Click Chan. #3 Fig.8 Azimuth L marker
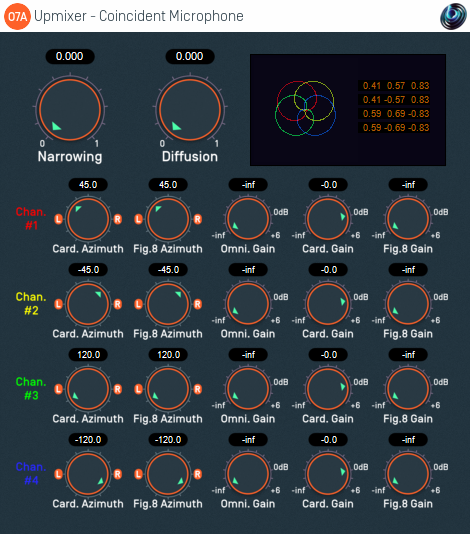 tap(138, 389)
